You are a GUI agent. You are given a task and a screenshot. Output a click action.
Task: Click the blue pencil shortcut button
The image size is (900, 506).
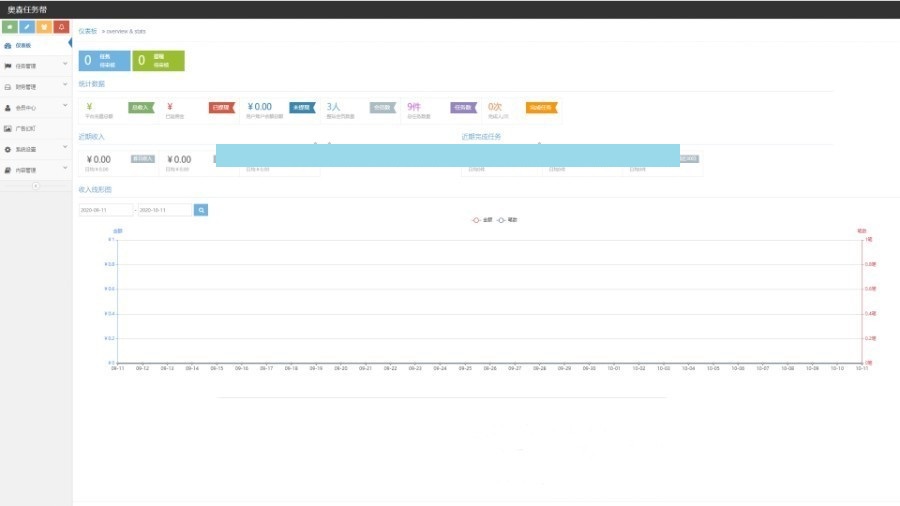pos(27,26)
